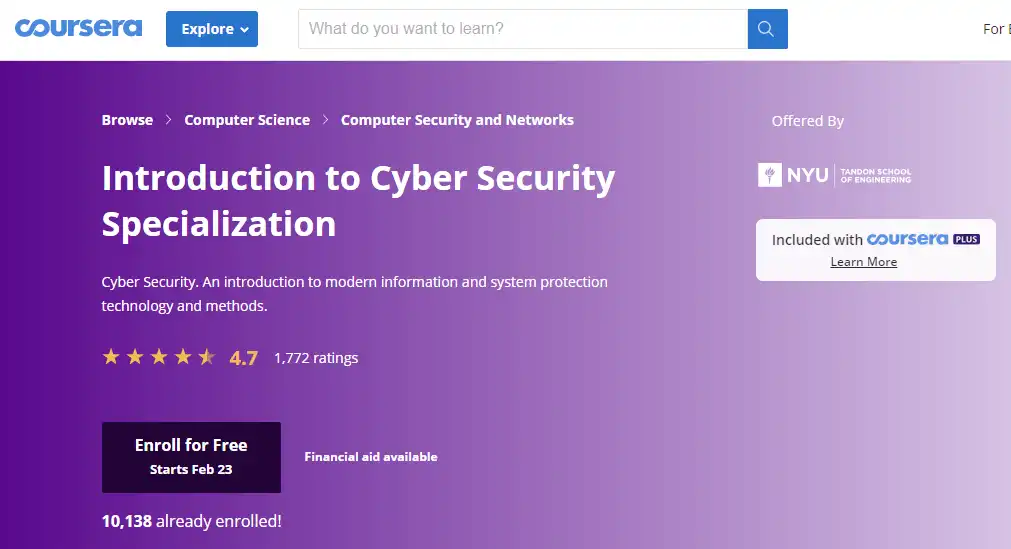Open Computer Security and Networks breadcrumb
1011x549 pixels.
(x=457, y=120)
